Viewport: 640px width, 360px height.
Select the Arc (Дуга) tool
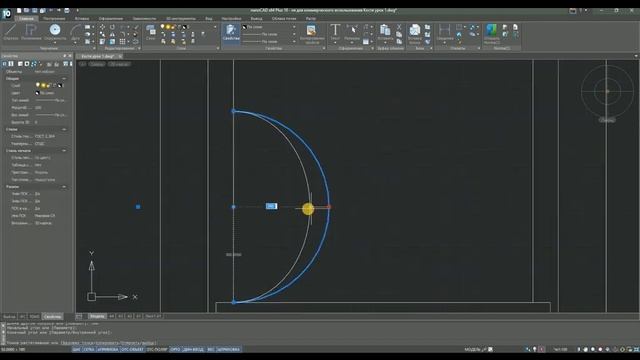pyautogui.click(x=76, y=32)
